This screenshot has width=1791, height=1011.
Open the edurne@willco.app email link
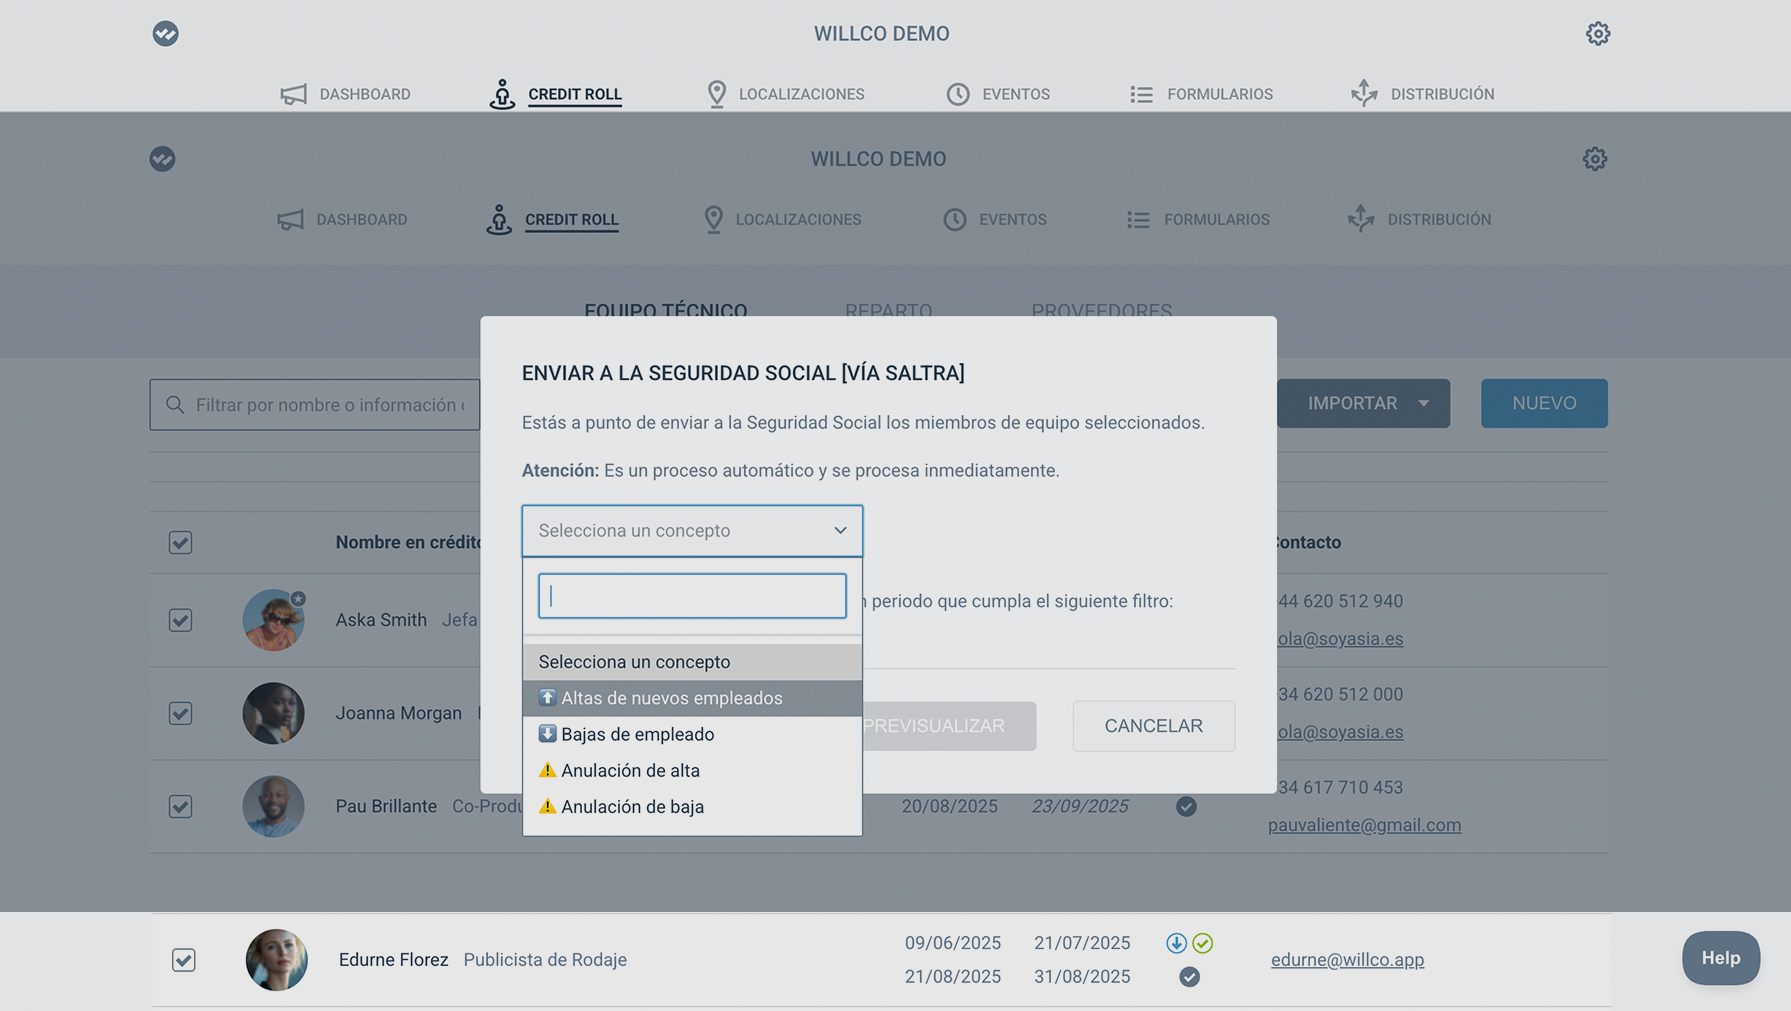(1347, 960)
